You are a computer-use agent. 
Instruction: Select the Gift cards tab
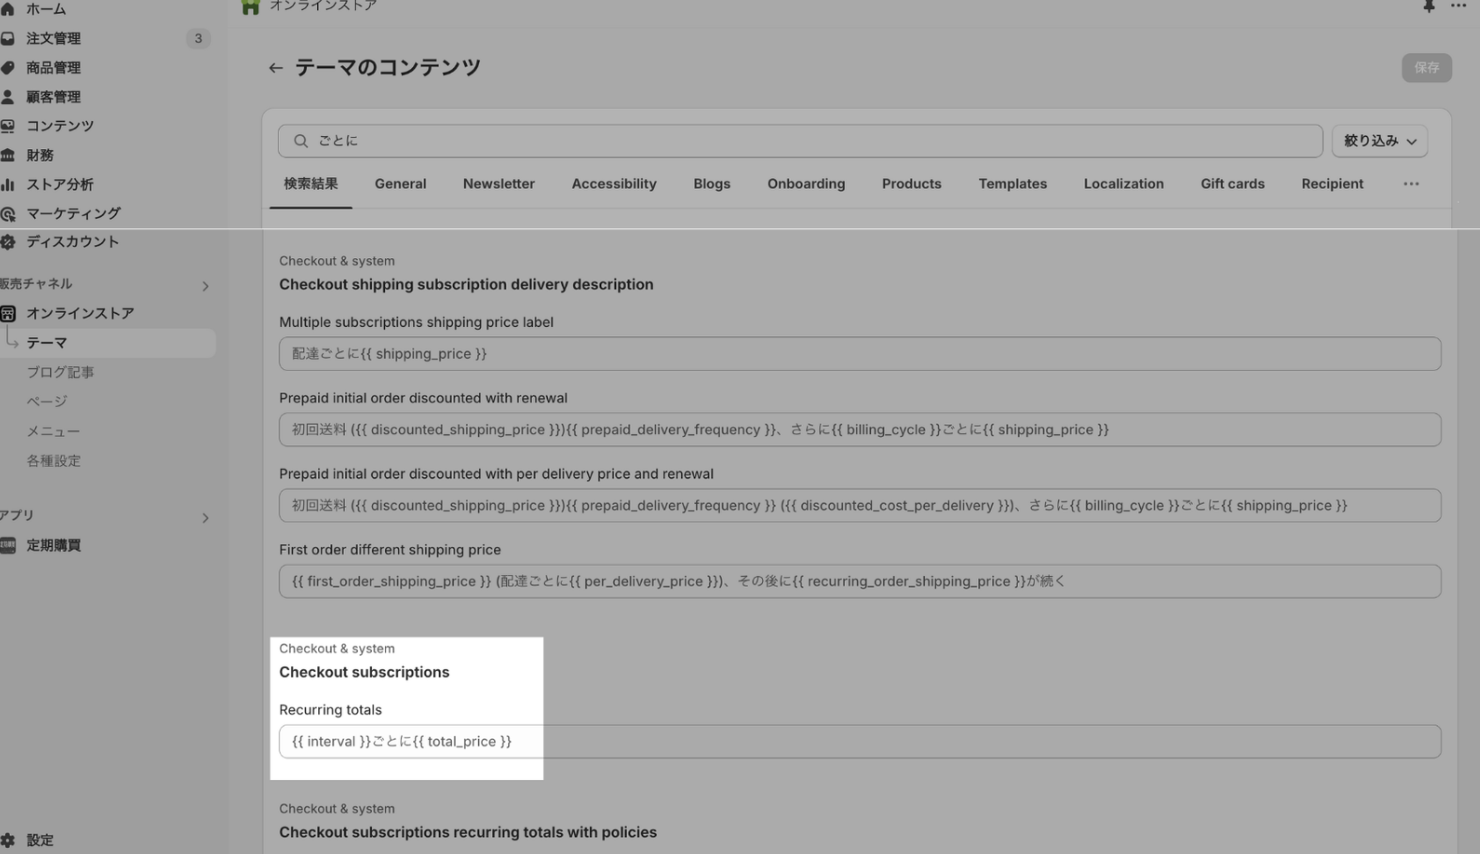(x=1232, y=184)
